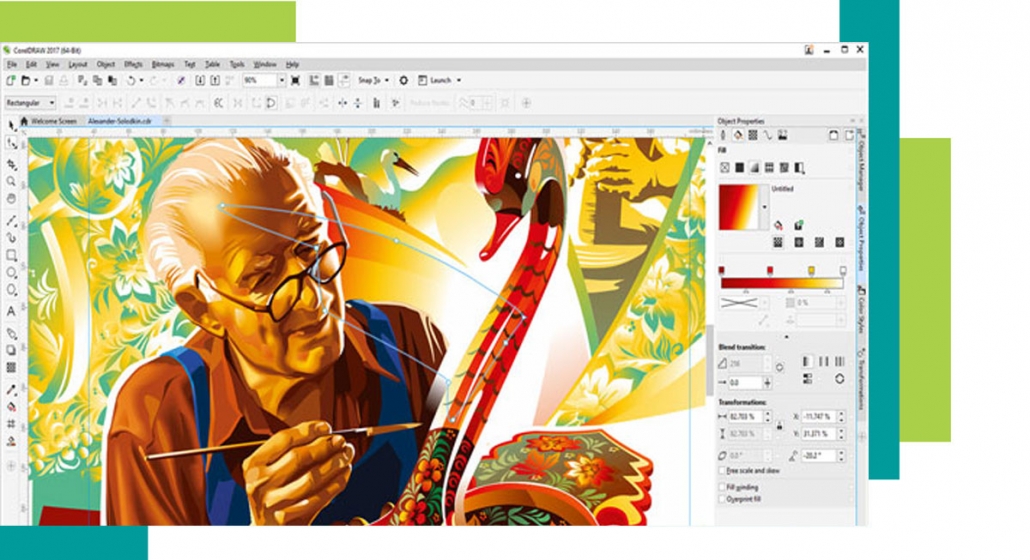Click the fountain fill preview swatch
This screenshot has width=1030, height=560.
click(739, 207)
